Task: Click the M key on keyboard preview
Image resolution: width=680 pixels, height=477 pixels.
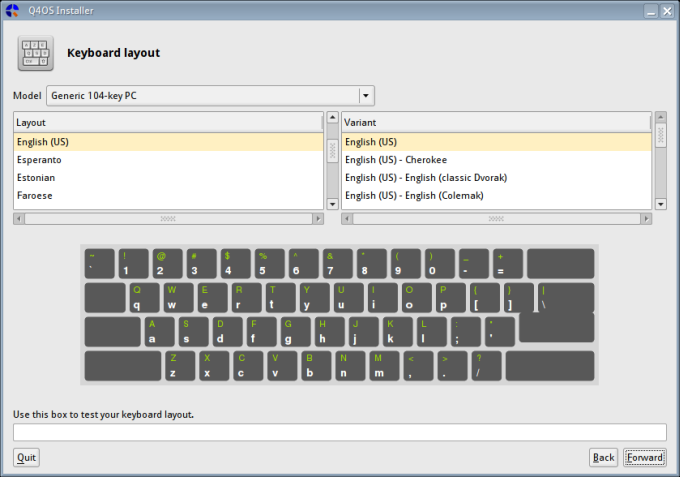Action: click(385, 366)
